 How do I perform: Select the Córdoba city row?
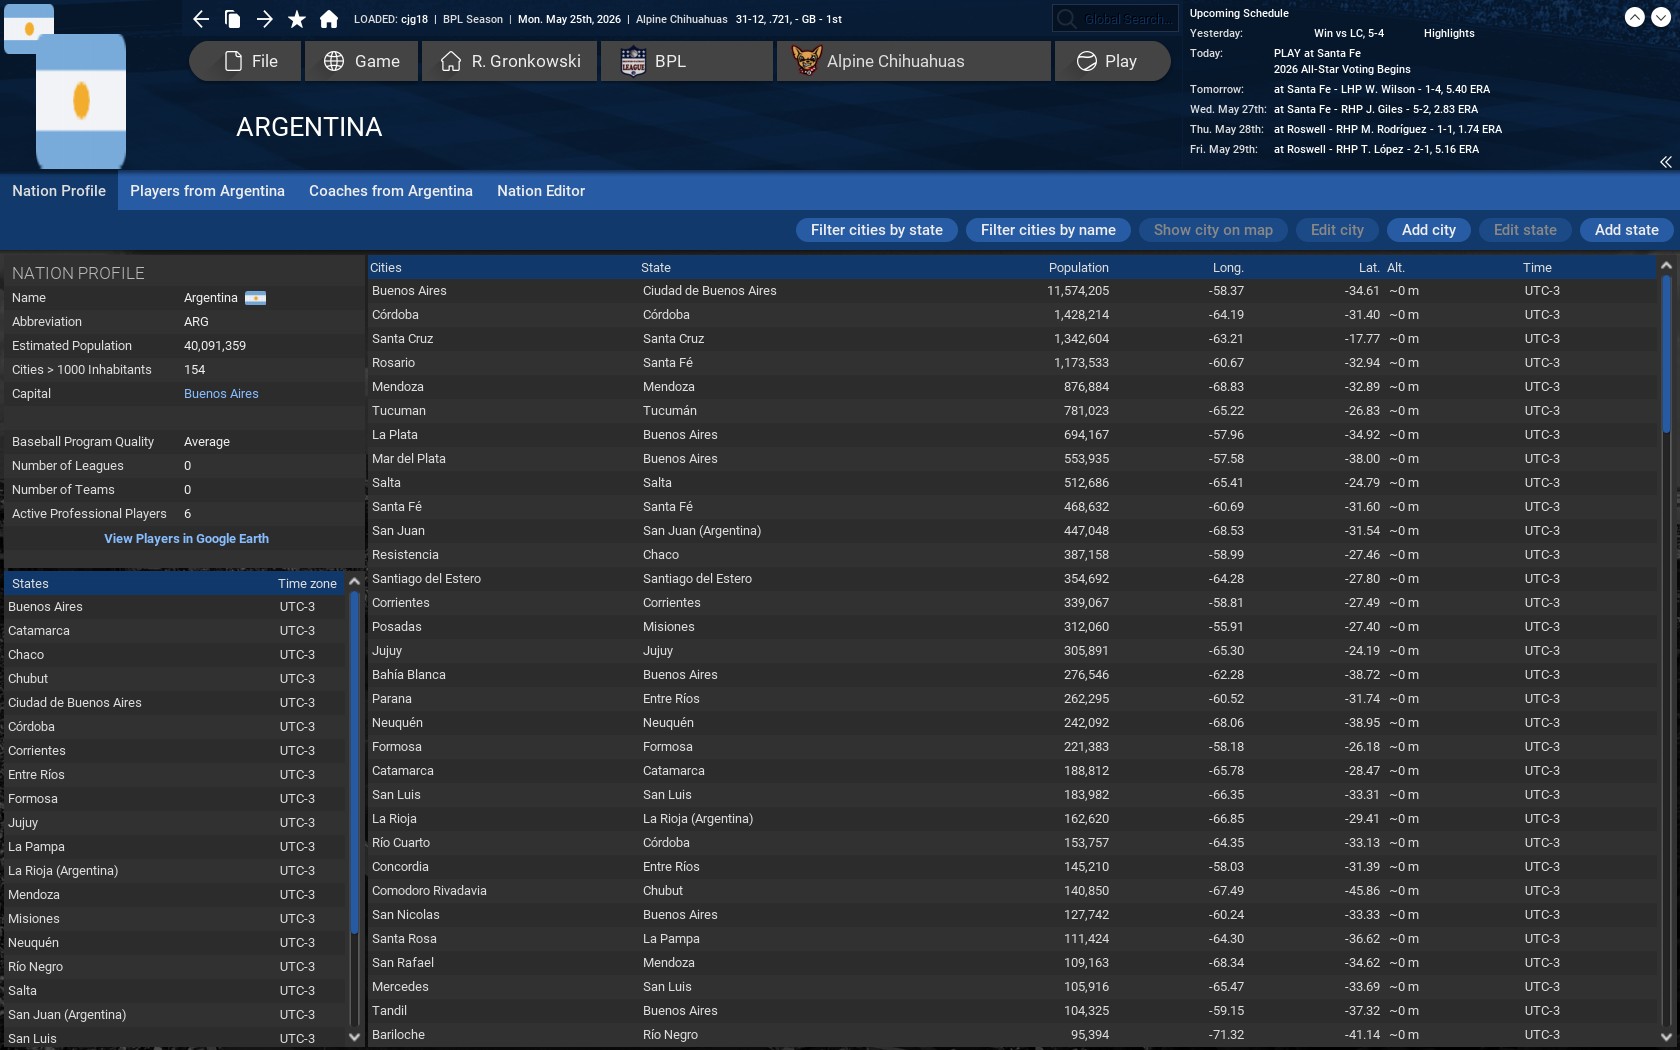[x=1012, y=315]
